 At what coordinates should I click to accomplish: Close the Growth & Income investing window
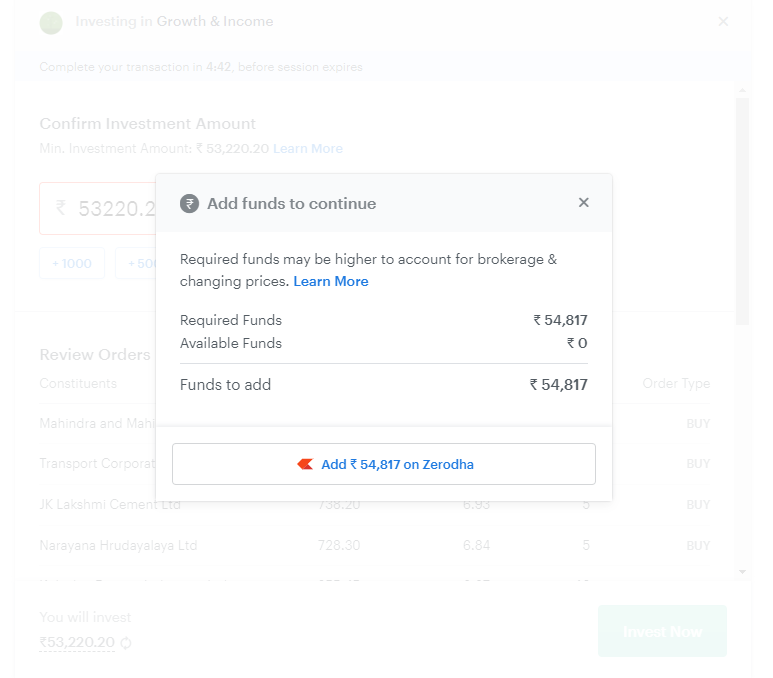tap(723, 22)
